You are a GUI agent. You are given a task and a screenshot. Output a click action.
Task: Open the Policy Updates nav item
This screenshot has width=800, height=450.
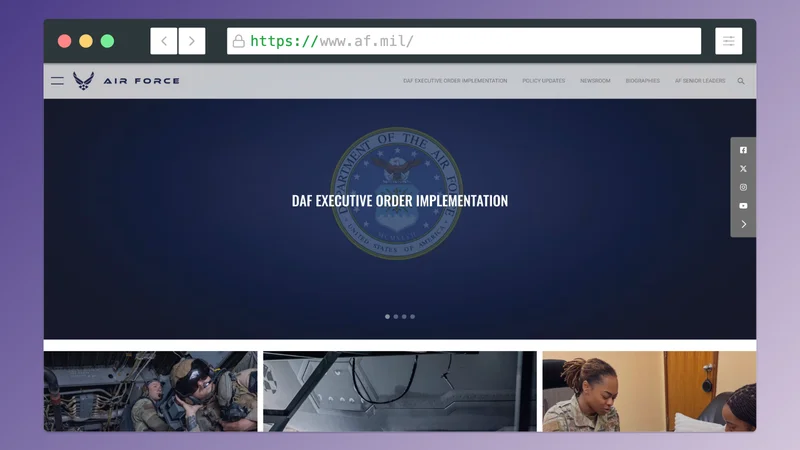[x=543, y=81]
